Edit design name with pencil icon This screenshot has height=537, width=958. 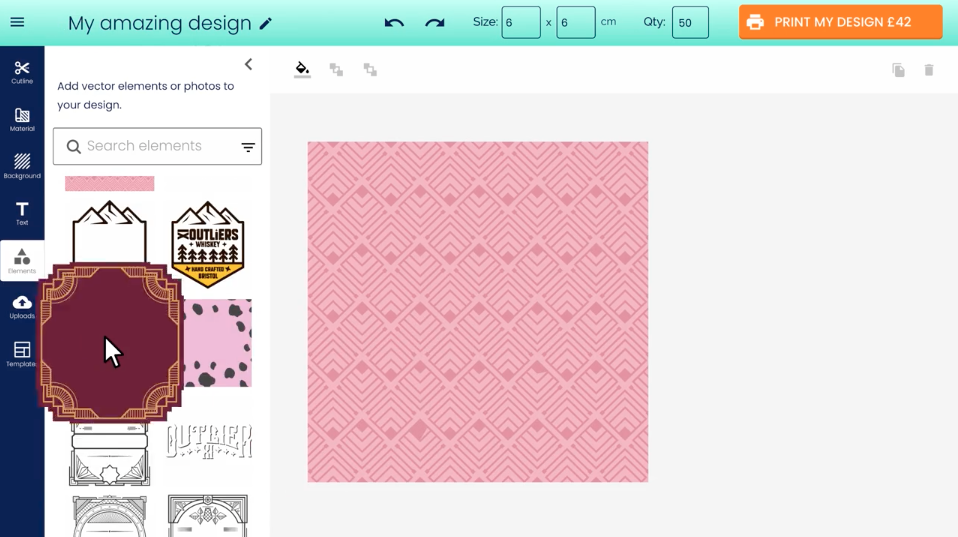click(266, 23)
